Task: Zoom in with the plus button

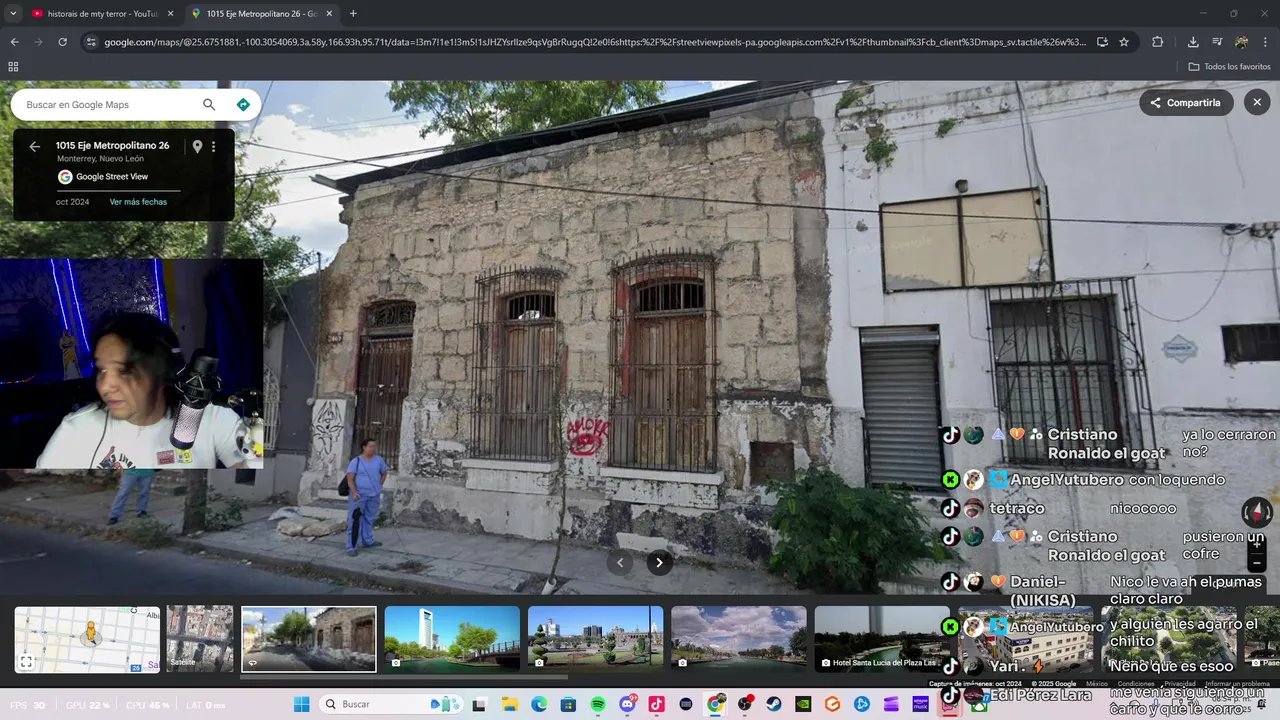Action: [x=1257, y=546]
